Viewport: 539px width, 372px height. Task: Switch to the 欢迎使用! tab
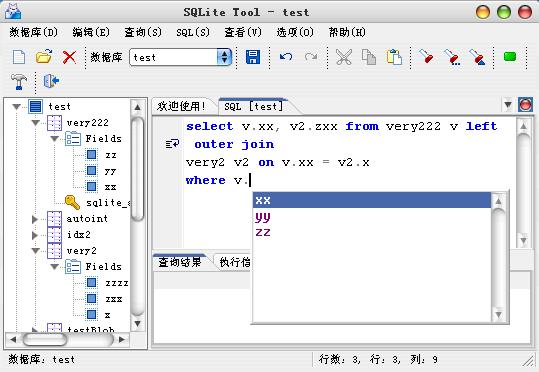(x=182, y=106)
